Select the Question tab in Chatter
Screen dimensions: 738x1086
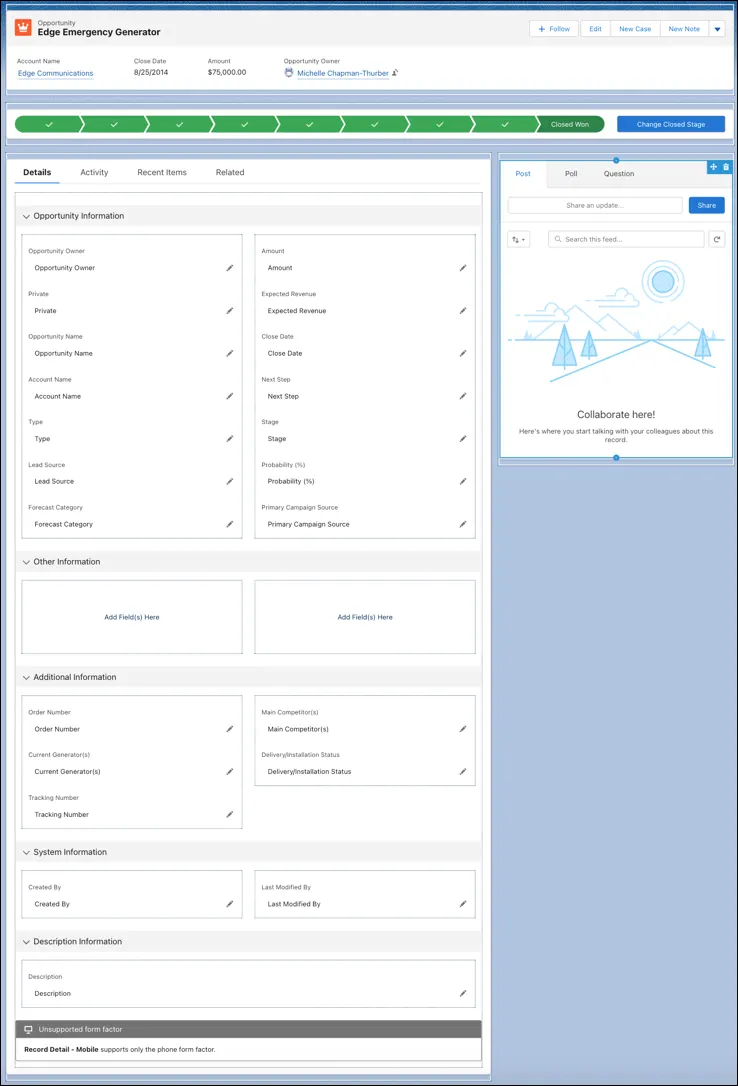click(619, 174)
